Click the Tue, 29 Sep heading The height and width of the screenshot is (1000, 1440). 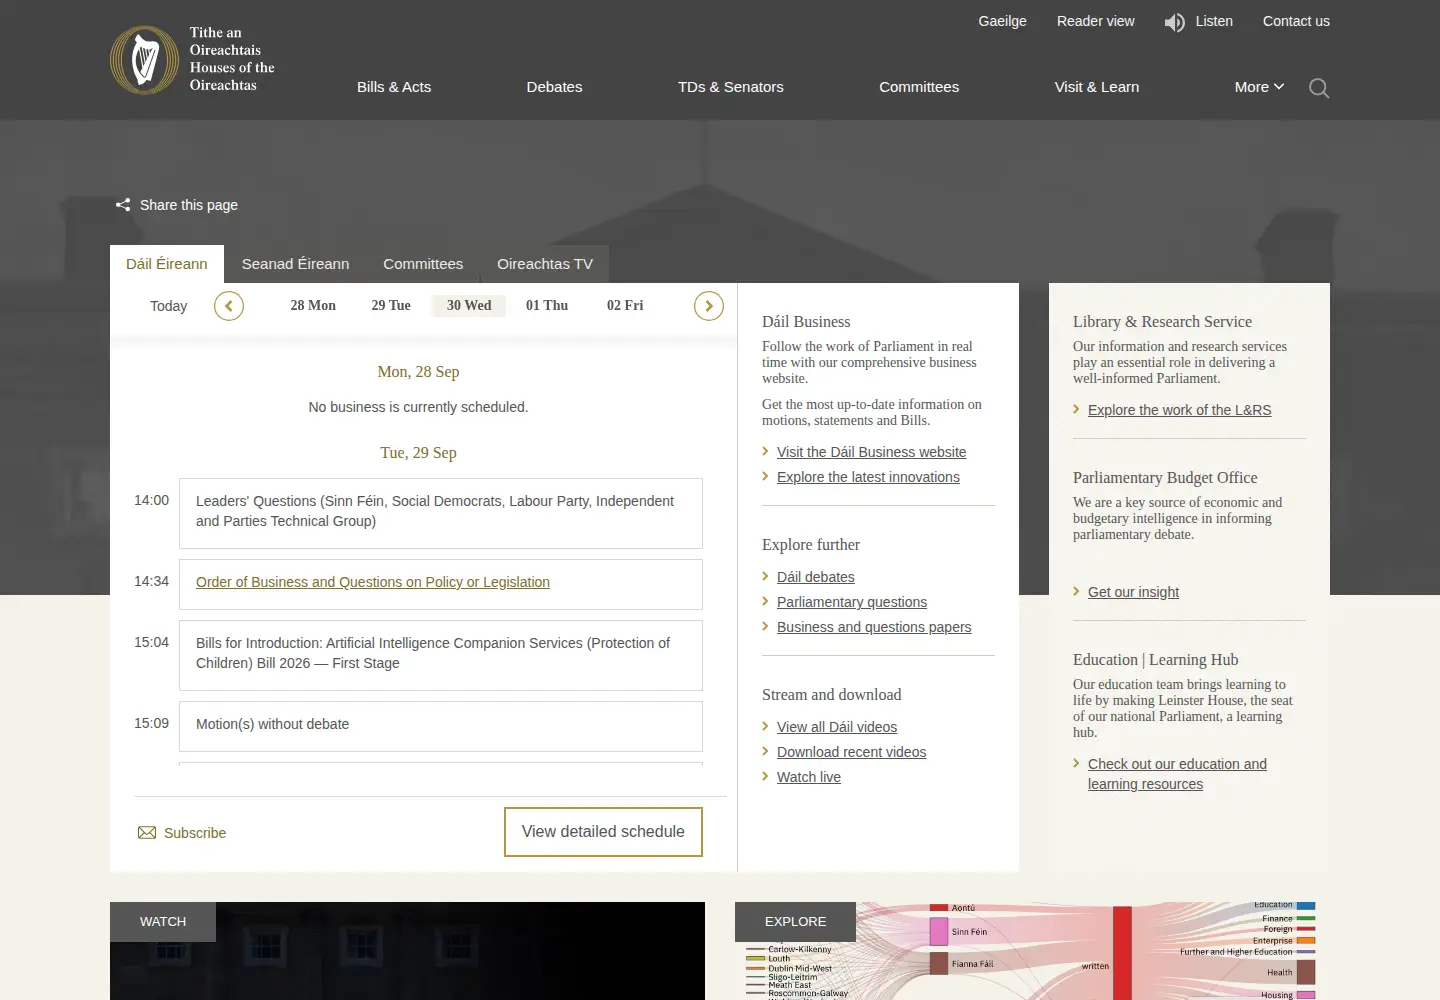(x=418, y=453)
